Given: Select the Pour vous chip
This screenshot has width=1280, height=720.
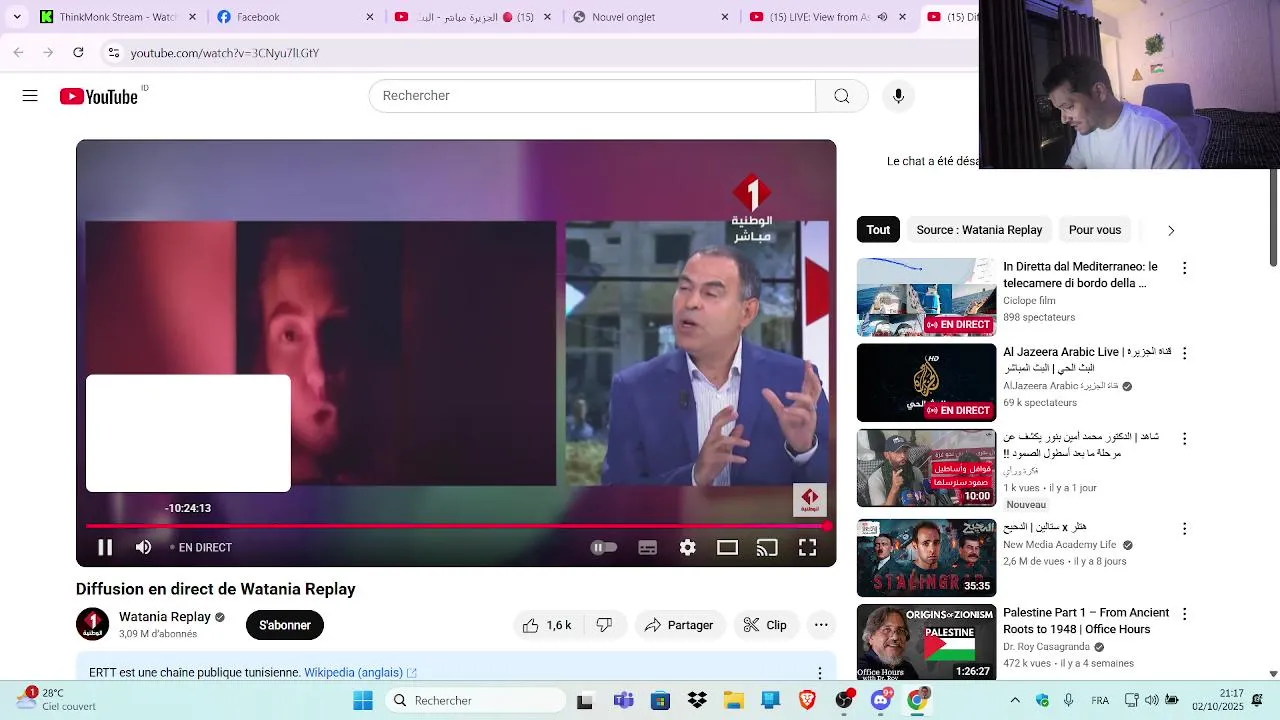Looking at the screenshot, I should point(1095,230).
